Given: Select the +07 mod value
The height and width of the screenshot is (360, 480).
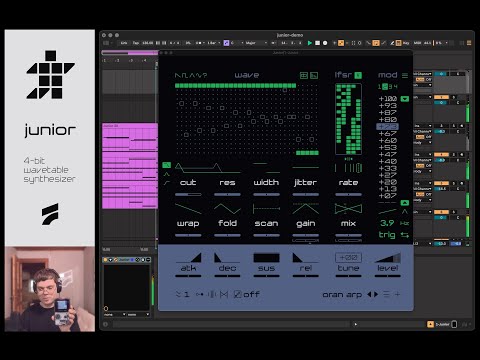Looking at the screenshot, I should (388, 196).
